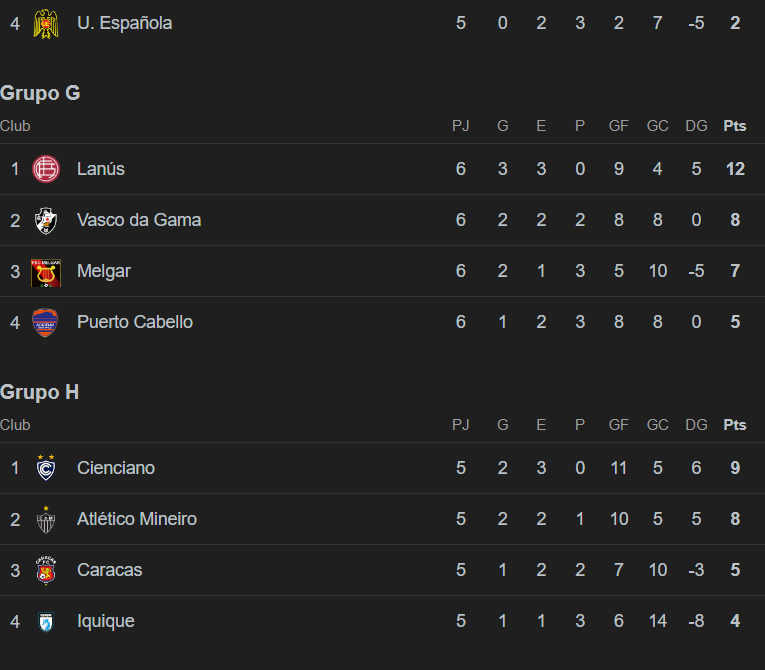
Task: Open the Lanús team link
Action: pos(101,169)
